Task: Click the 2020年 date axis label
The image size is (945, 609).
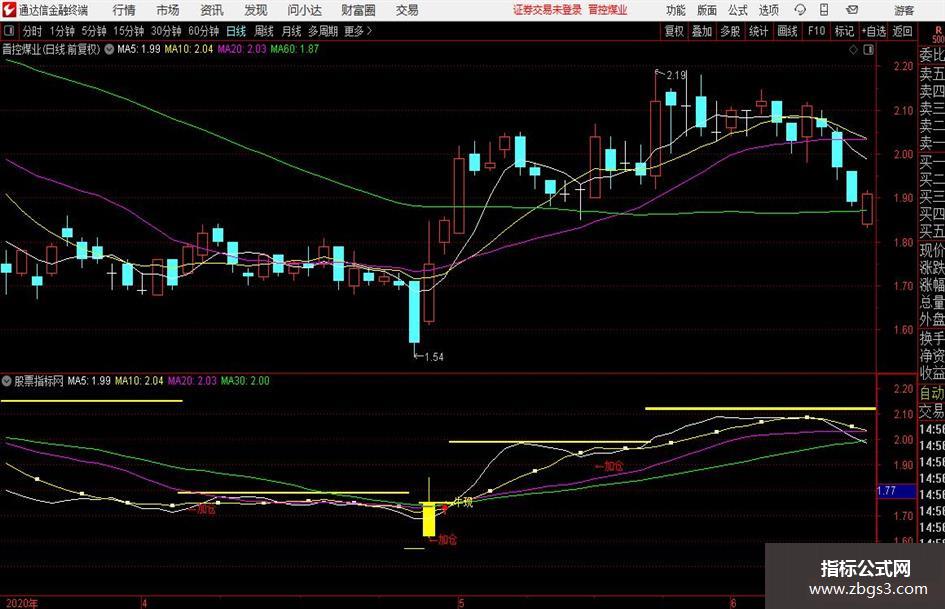Action: [20, 603]
